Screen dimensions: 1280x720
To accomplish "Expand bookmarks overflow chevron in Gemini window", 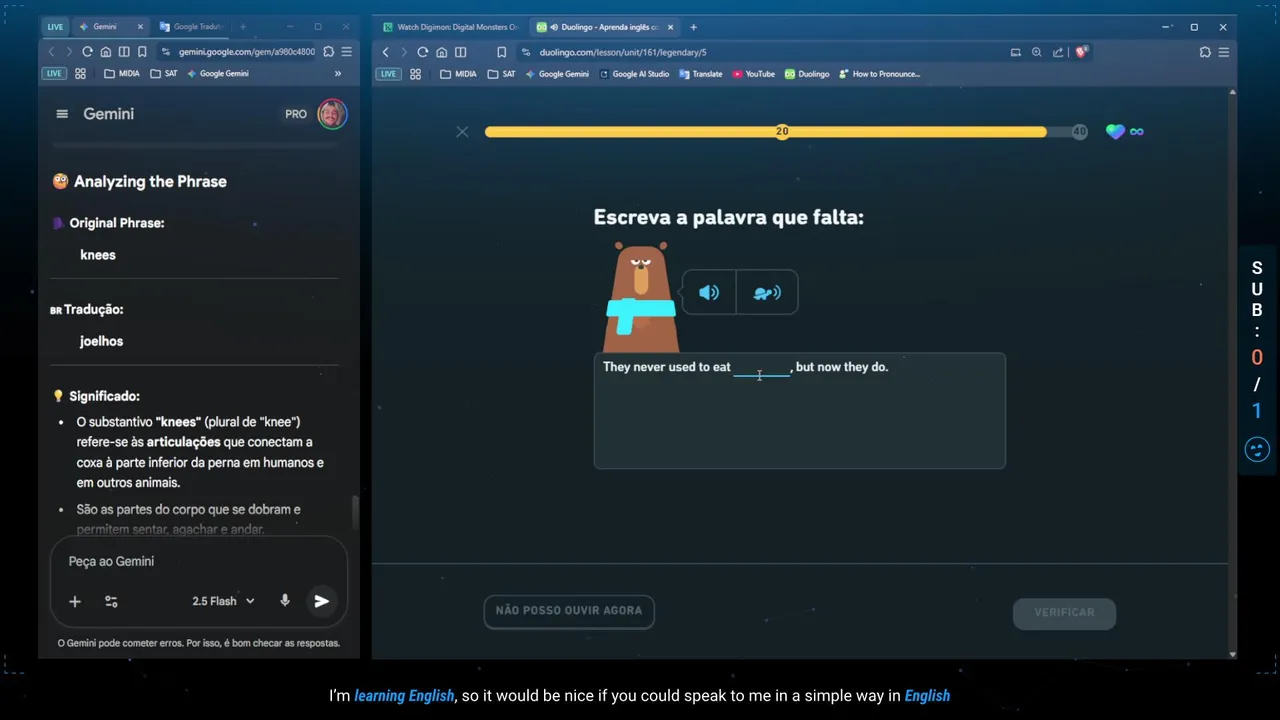I will pyautogui.click(x=337, y=74).
